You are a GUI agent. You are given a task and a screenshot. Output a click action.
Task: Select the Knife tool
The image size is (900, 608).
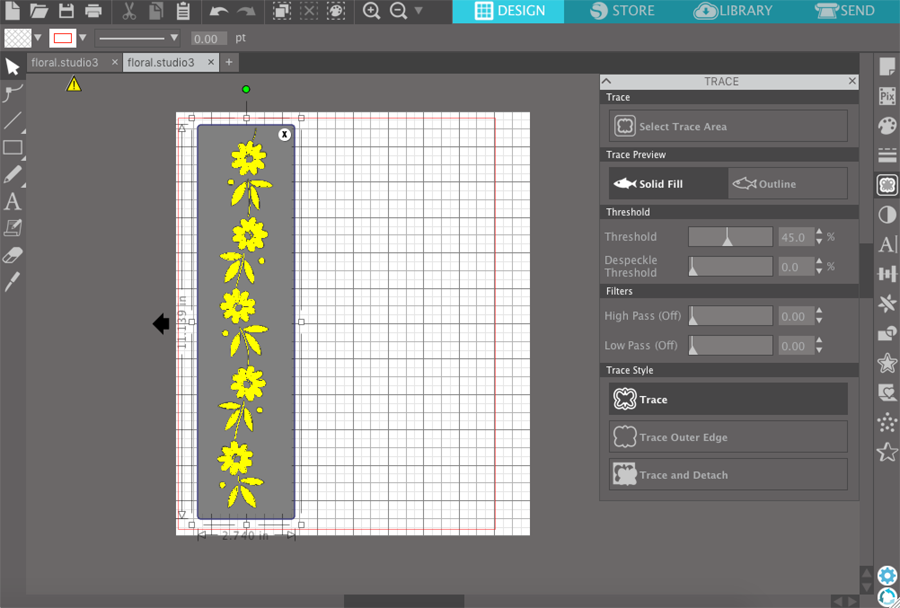(x=12, y=281)
